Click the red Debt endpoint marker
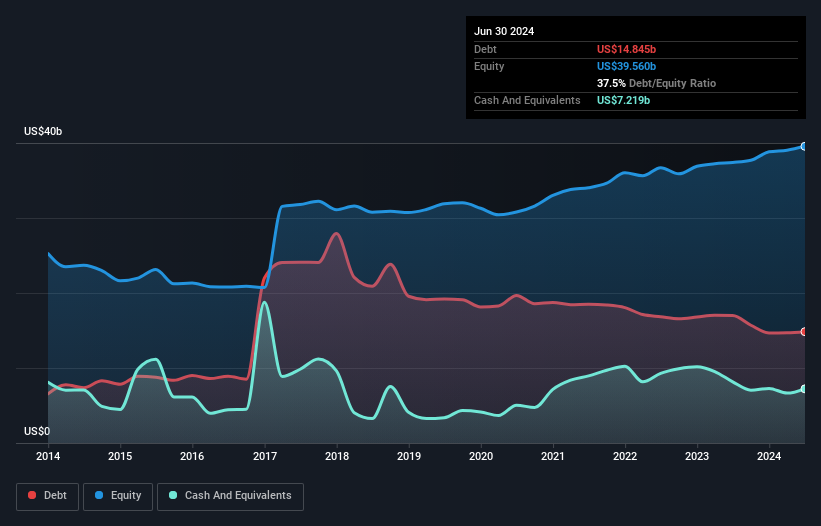The height and width of the screenshot is (526, 821). click(804, 332)
